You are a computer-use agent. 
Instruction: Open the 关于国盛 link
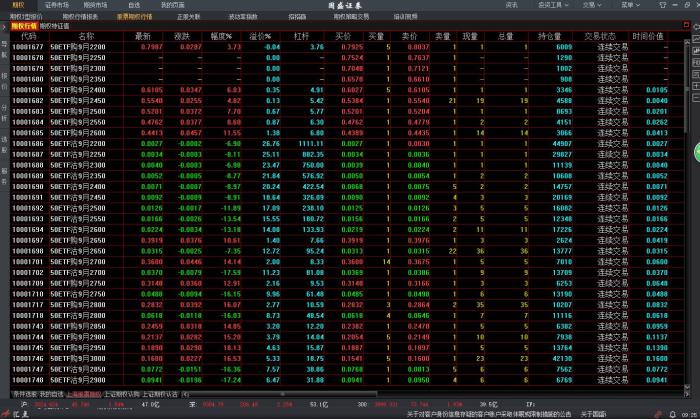click(x=593, y=415)
